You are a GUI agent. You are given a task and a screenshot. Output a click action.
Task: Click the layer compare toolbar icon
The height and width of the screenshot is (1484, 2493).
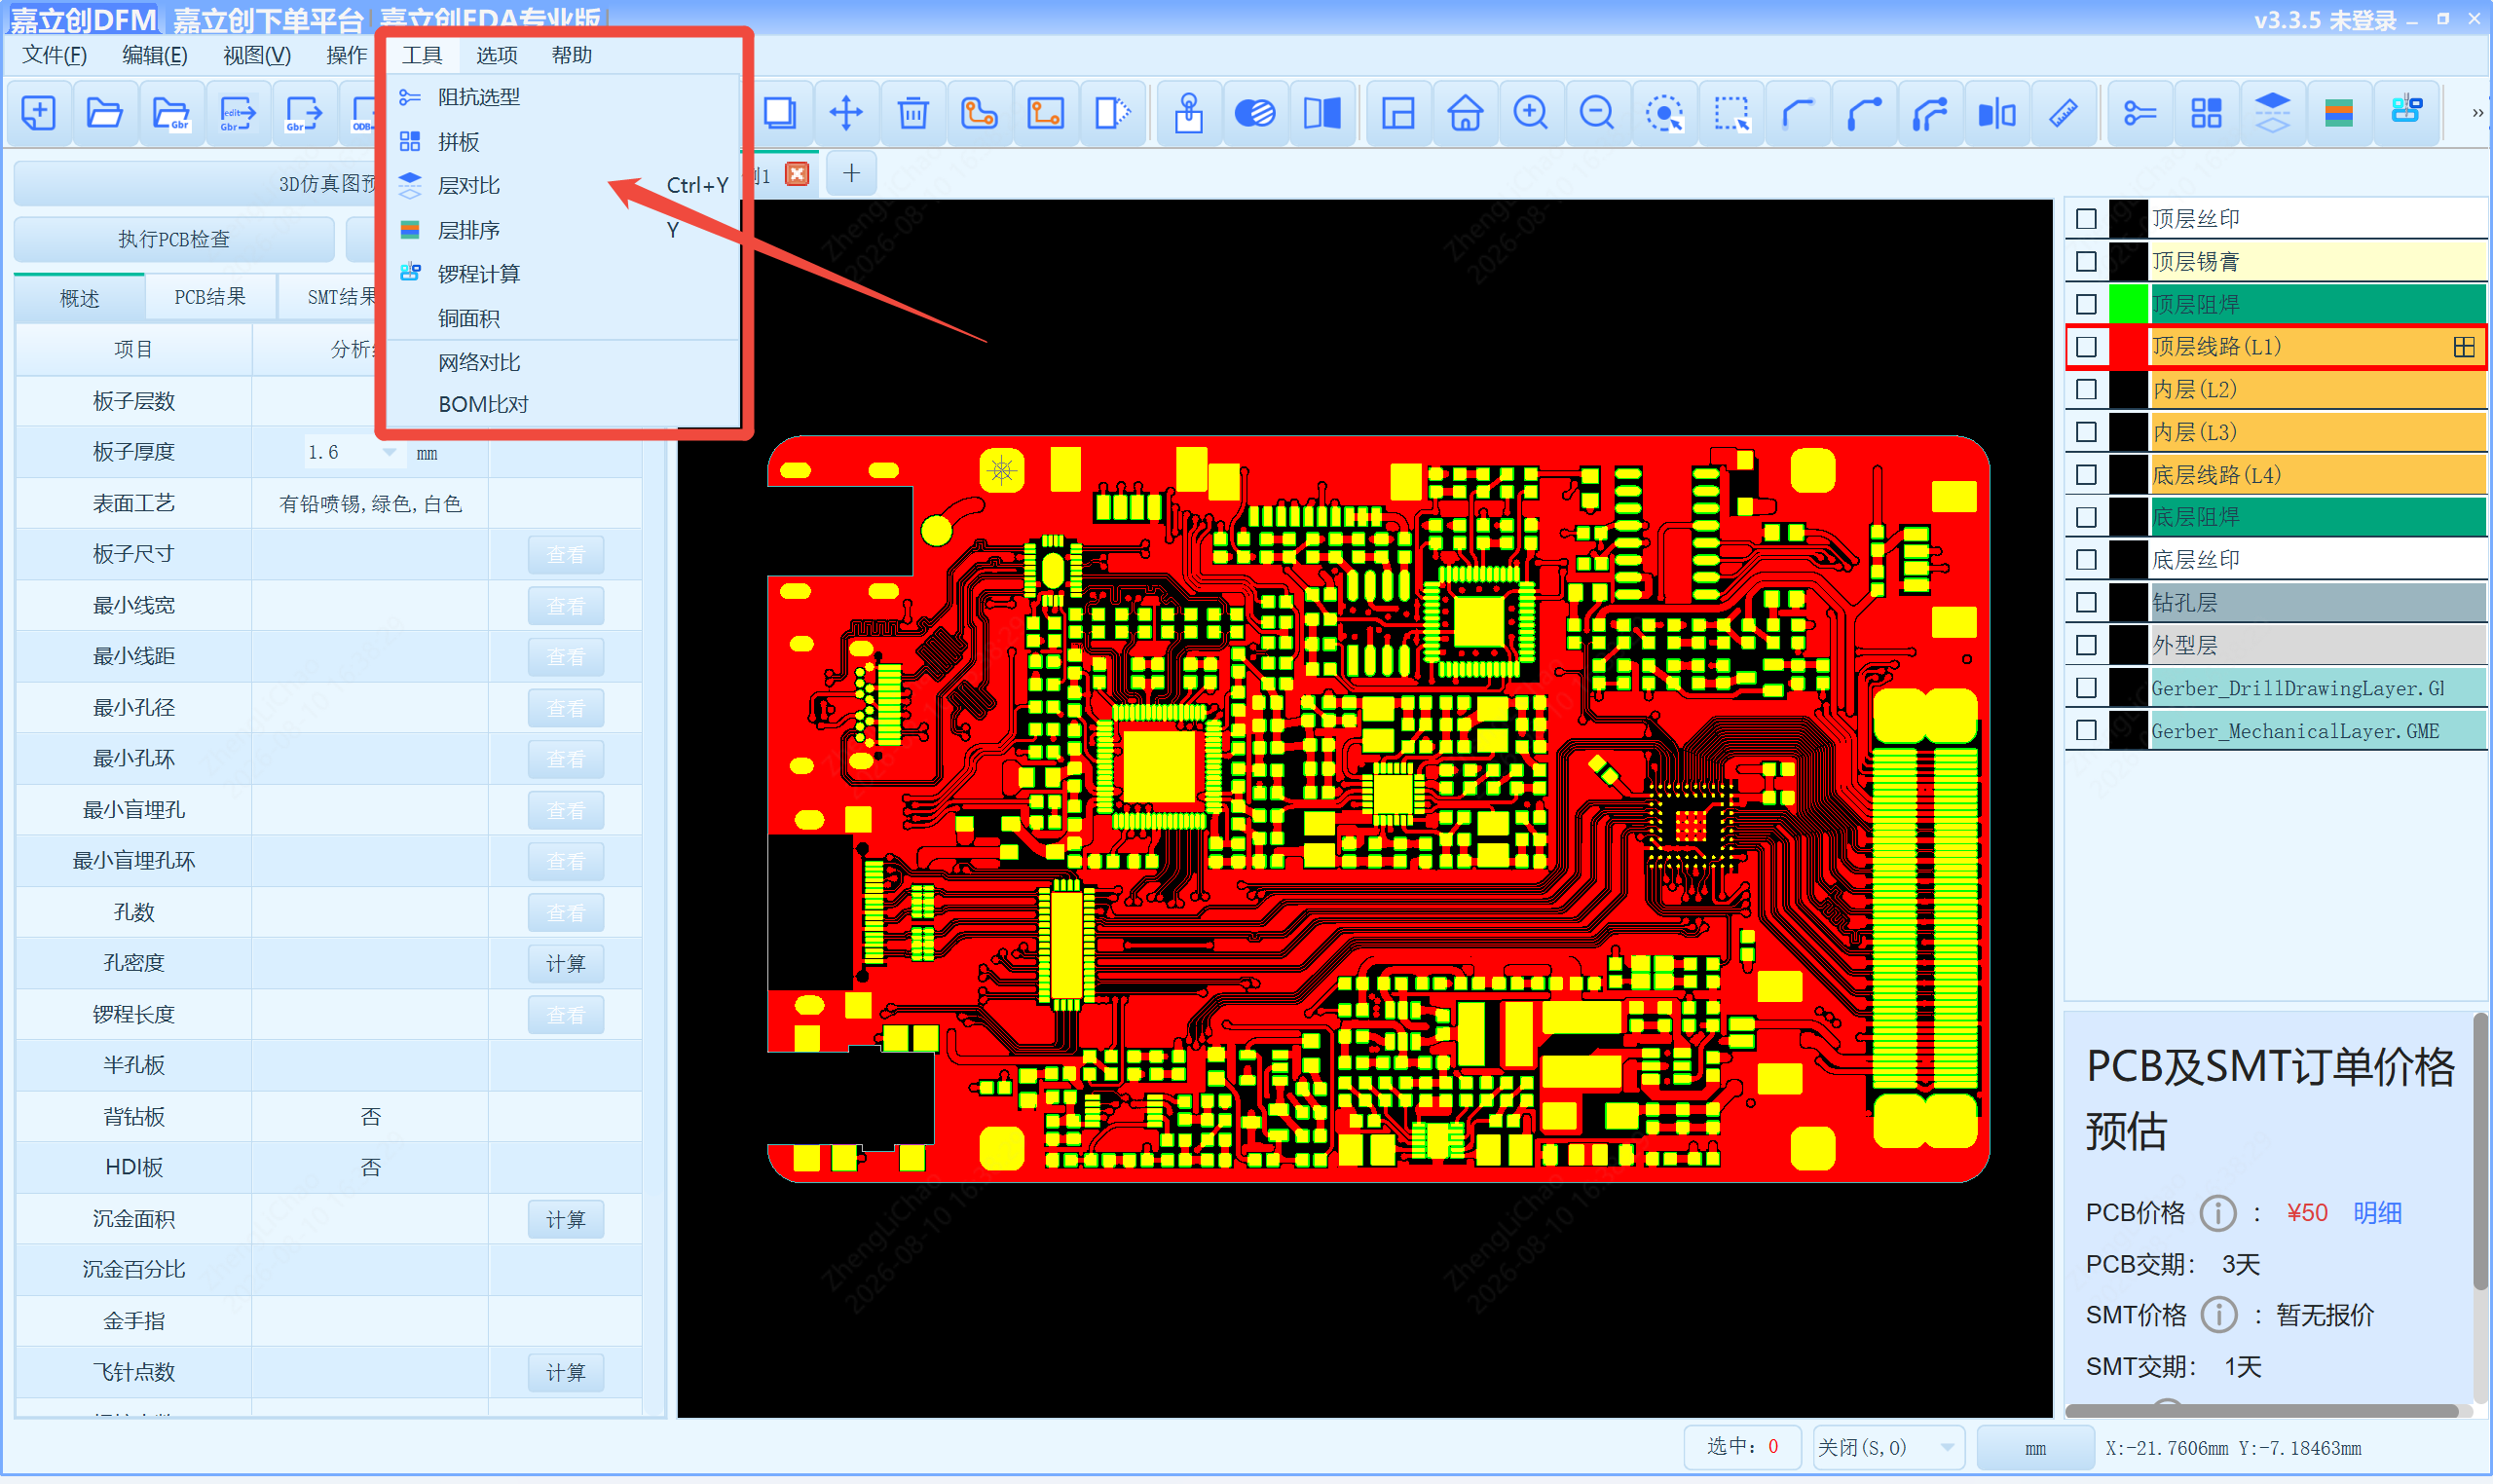coord(2272,113)
